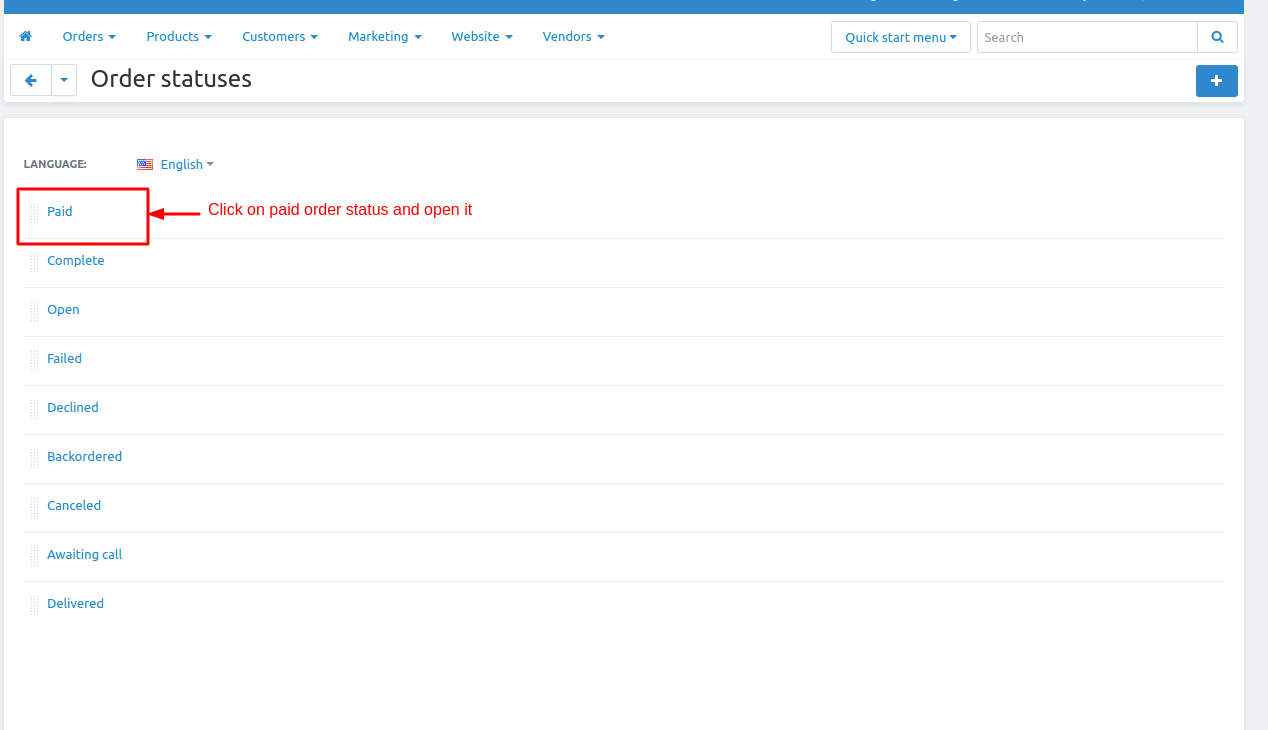The image size is (1268, 730).
Task: Open the Paid order status
Action: pyautogui.click(x=60, y=212)
